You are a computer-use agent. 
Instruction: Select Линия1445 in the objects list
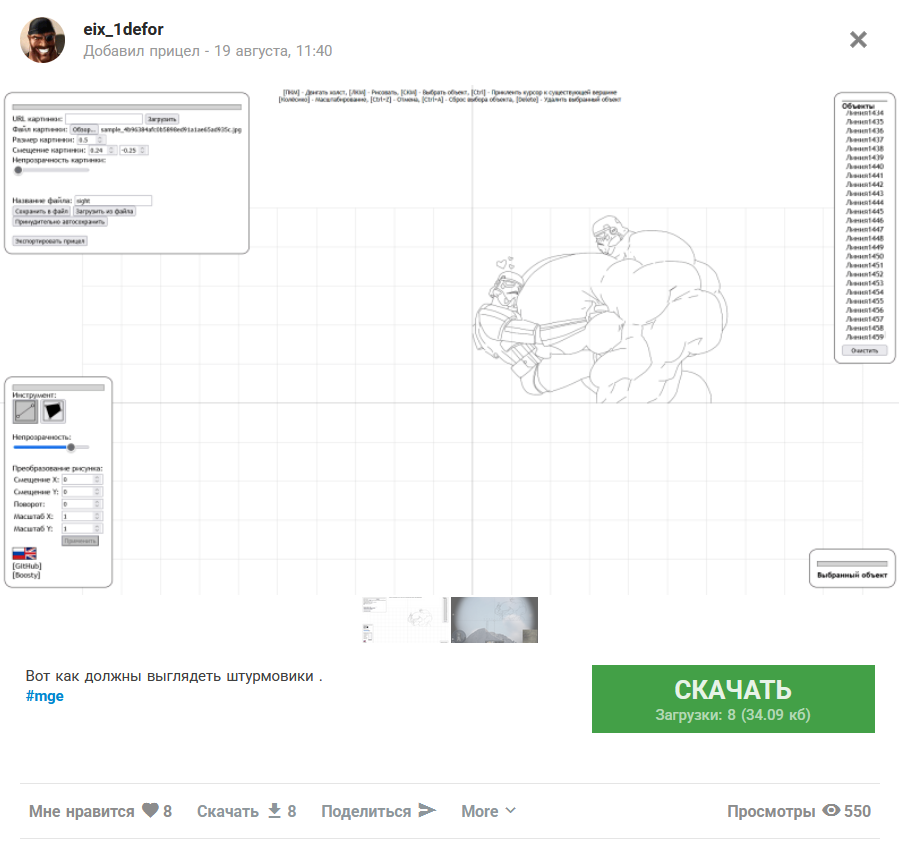[865, 211]
